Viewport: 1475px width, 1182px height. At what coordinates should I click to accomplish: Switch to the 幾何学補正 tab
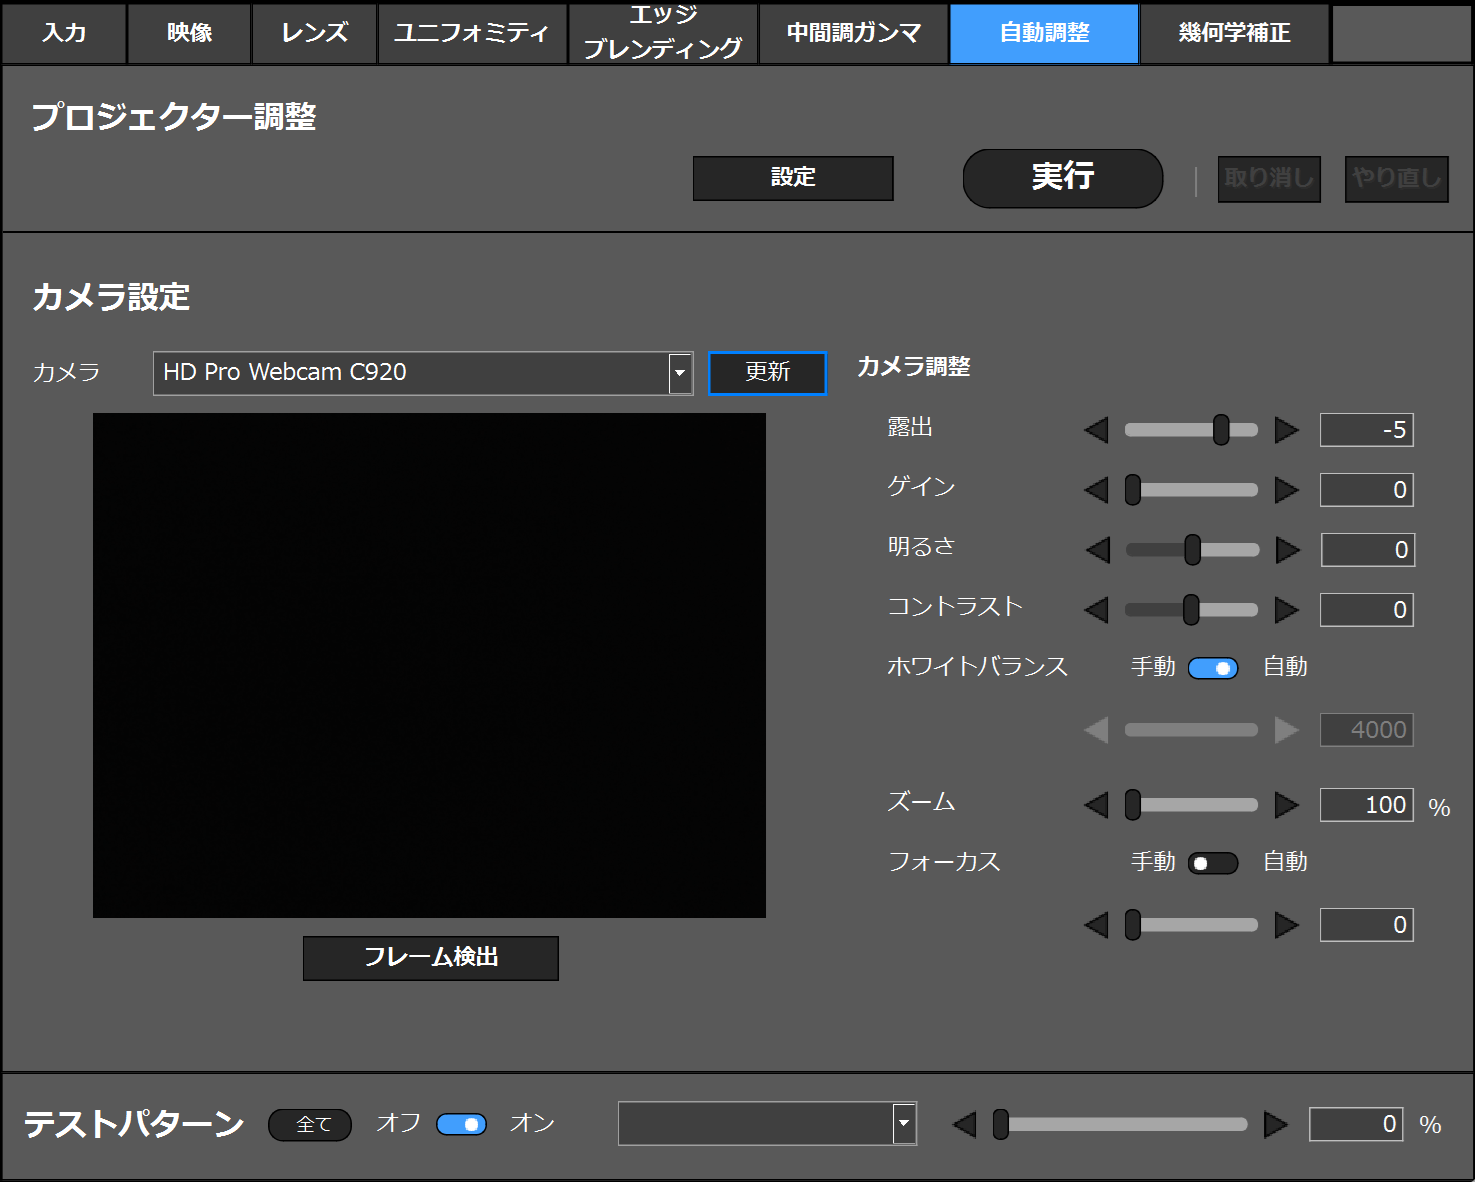[x=1234, y=33]
